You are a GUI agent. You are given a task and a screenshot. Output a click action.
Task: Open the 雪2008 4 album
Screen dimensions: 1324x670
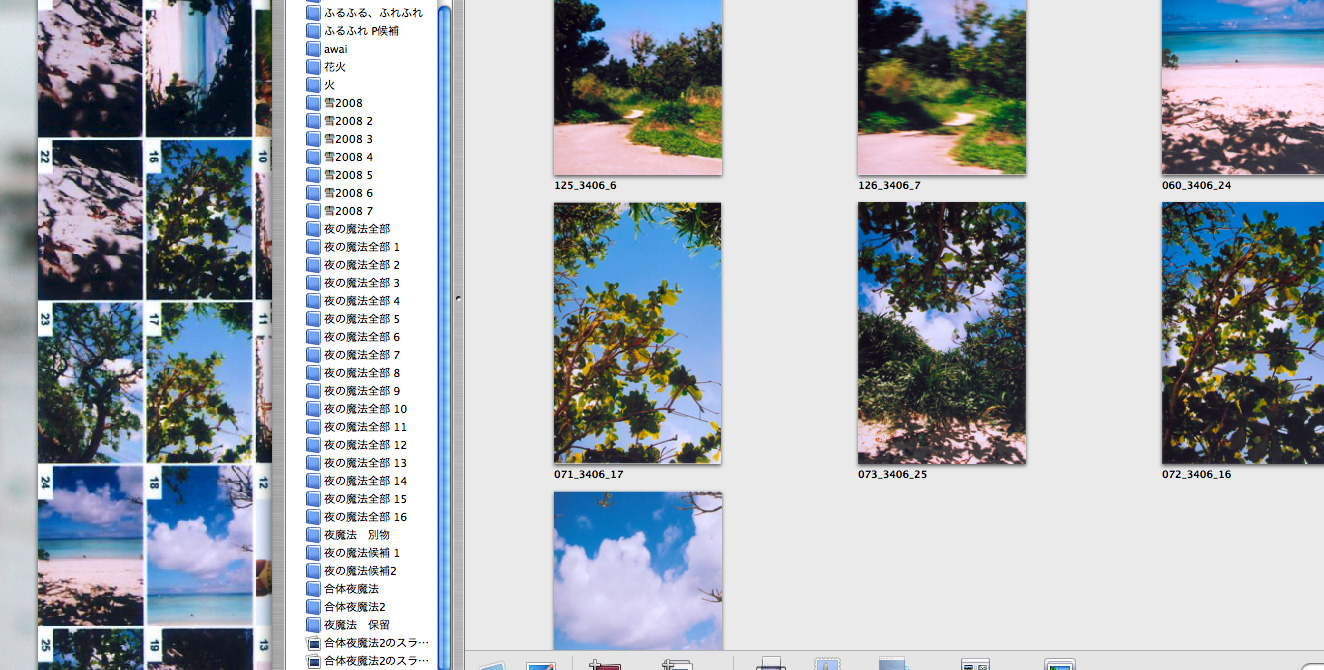[x=348, y=157]
